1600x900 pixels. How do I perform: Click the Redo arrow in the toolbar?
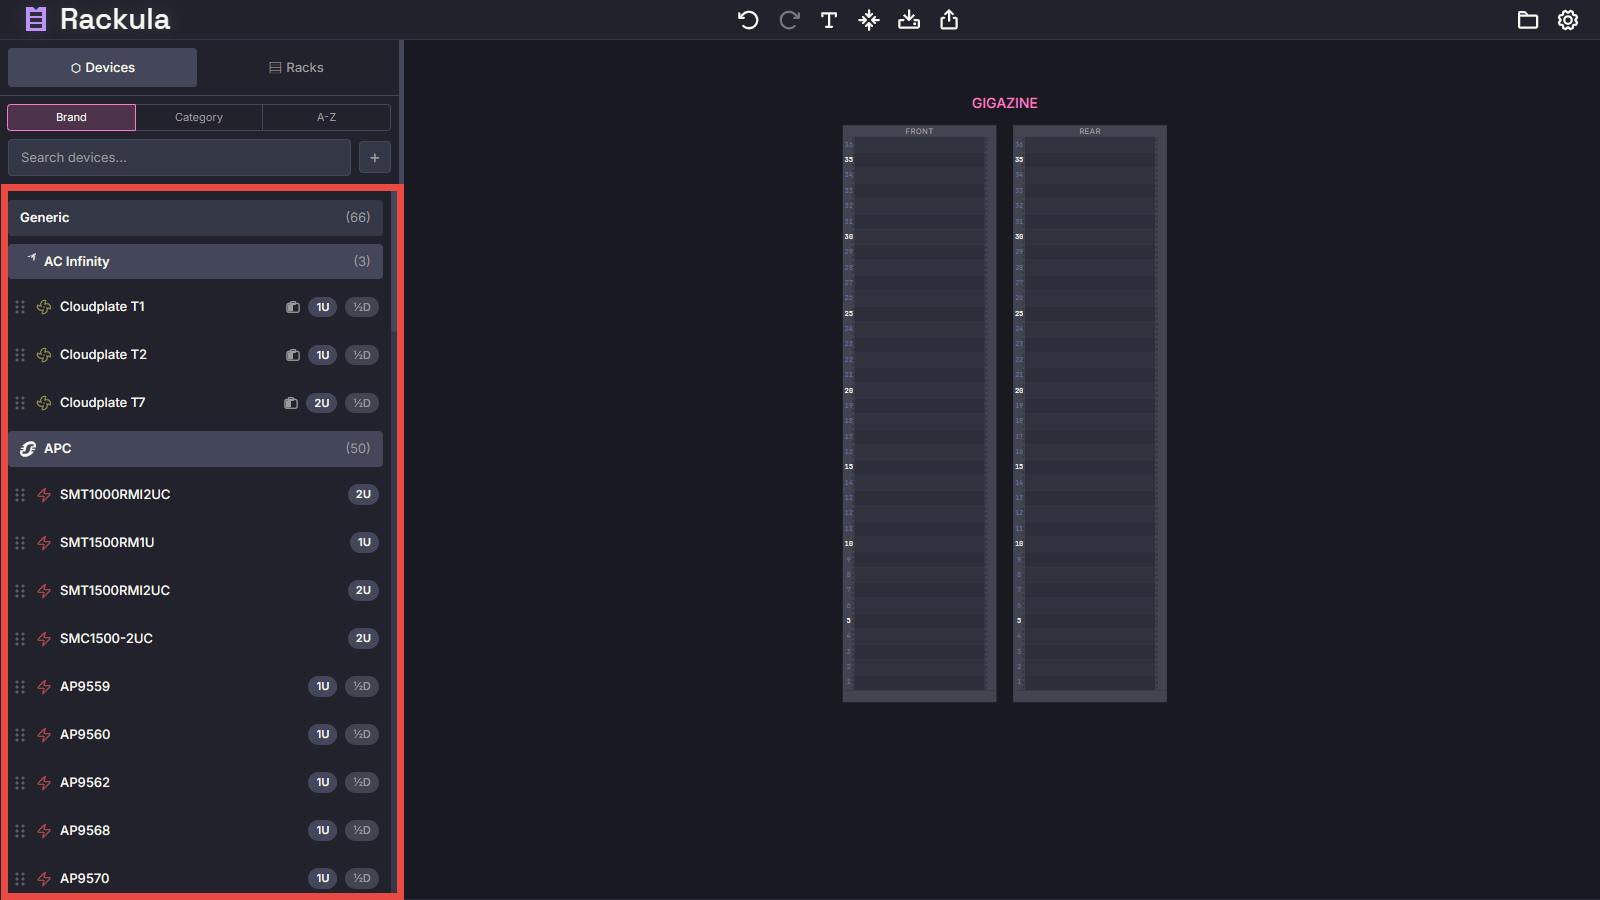(x=789, y=20)
